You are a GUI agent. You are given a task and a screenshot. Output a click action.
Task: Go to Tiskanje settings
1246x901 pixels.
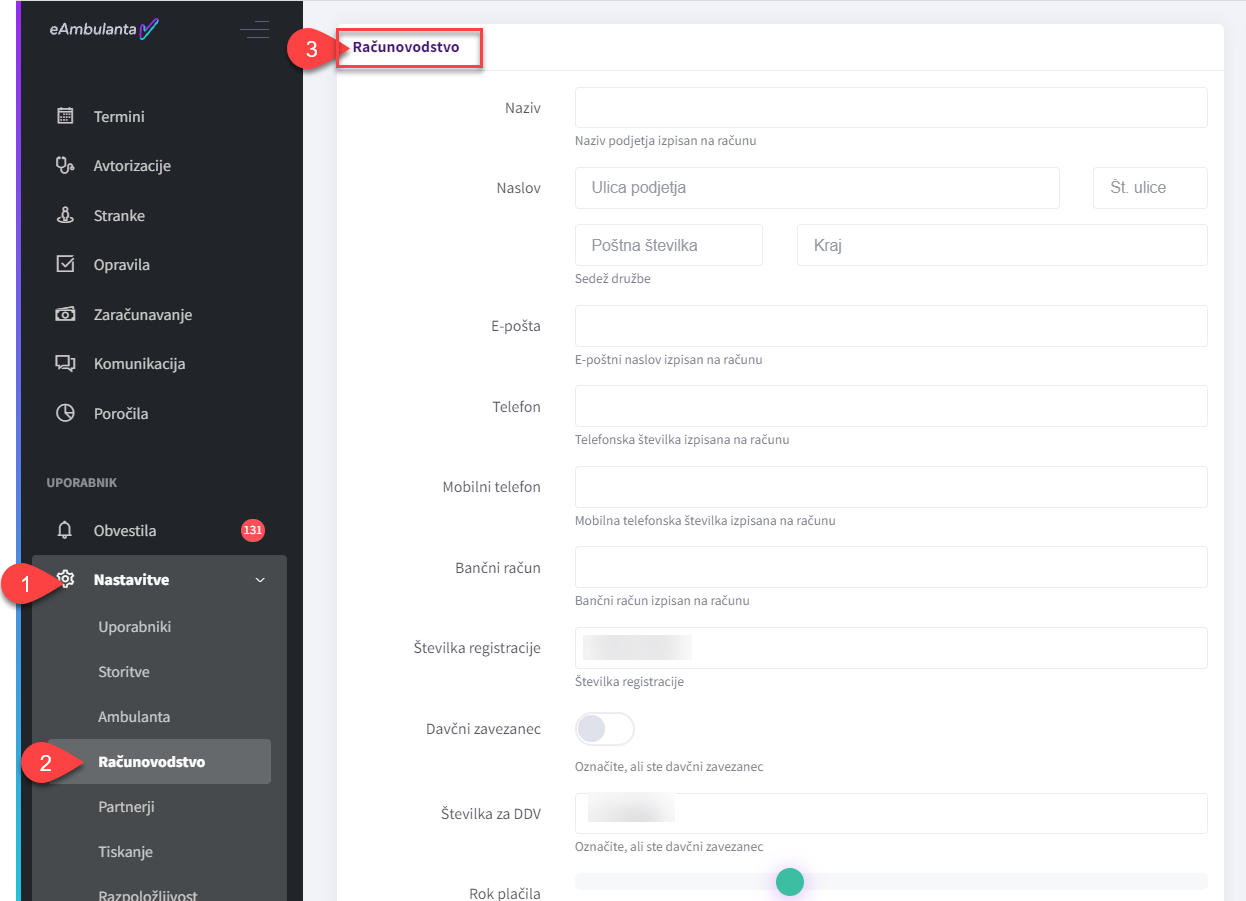pyautogui.click(x=125, y=852)
